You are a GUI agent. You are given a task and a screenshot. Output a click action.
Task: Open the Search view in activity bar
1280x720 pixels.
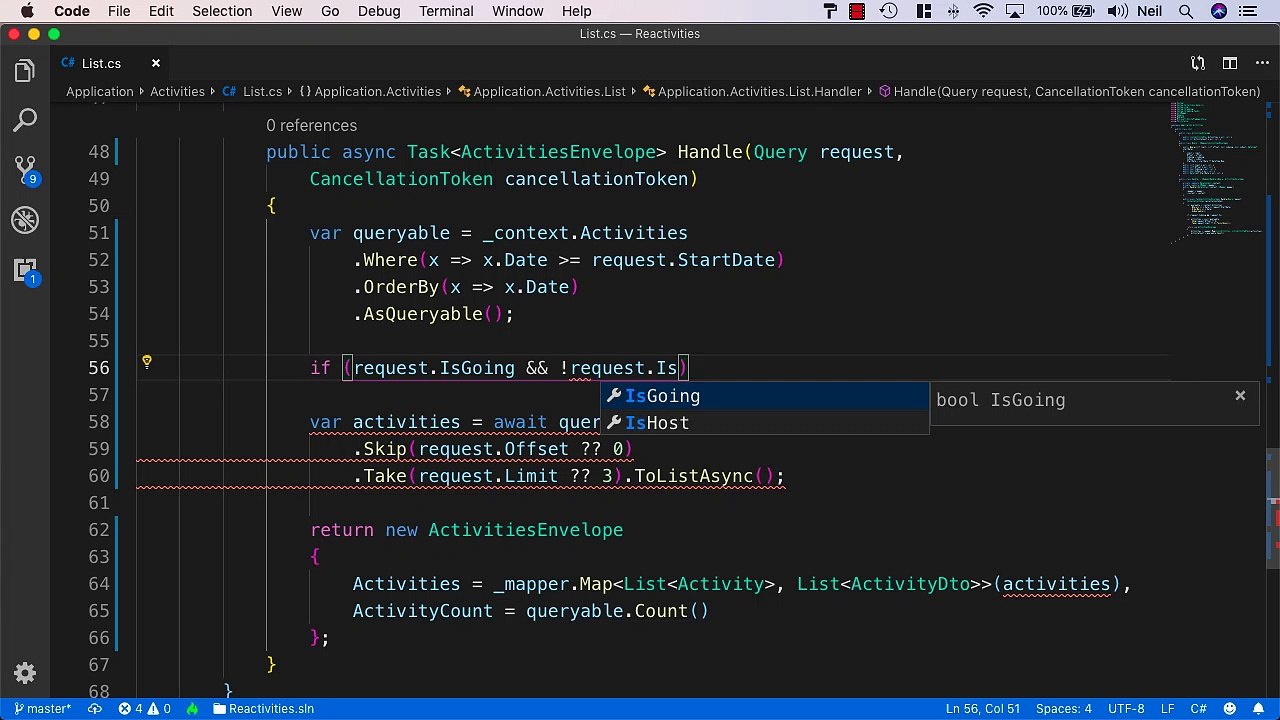[x=25, y=121]
